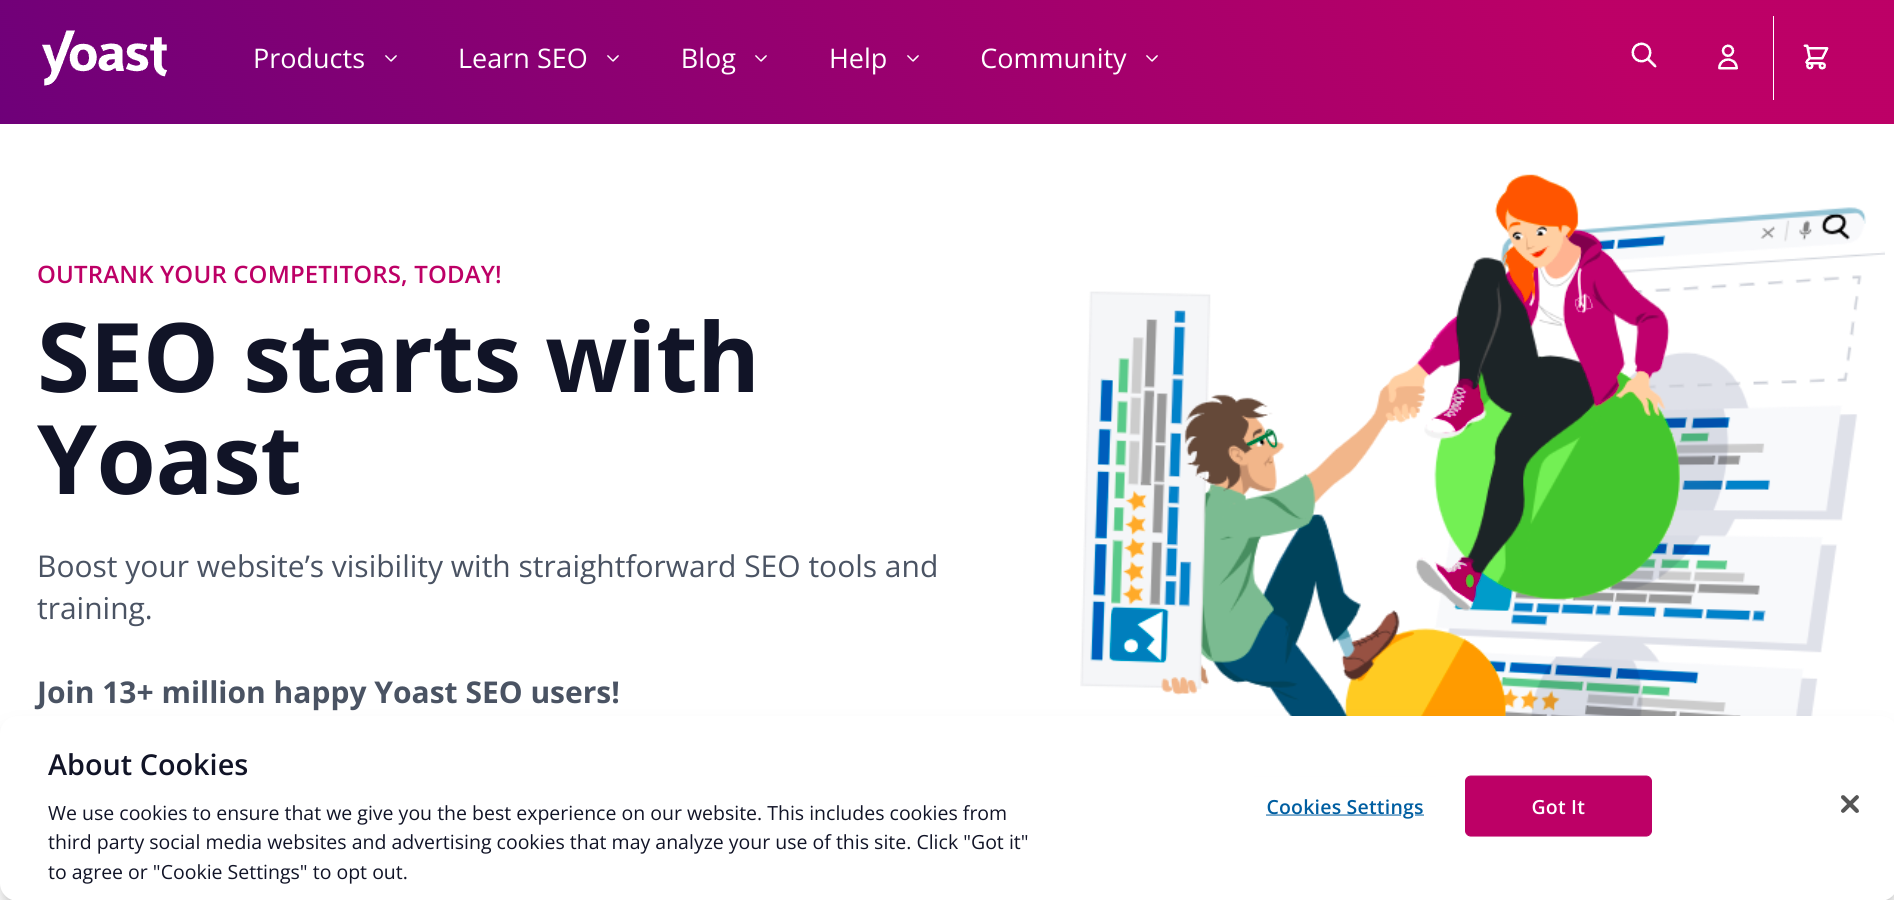Open the Products menu

tap(309, 59)
